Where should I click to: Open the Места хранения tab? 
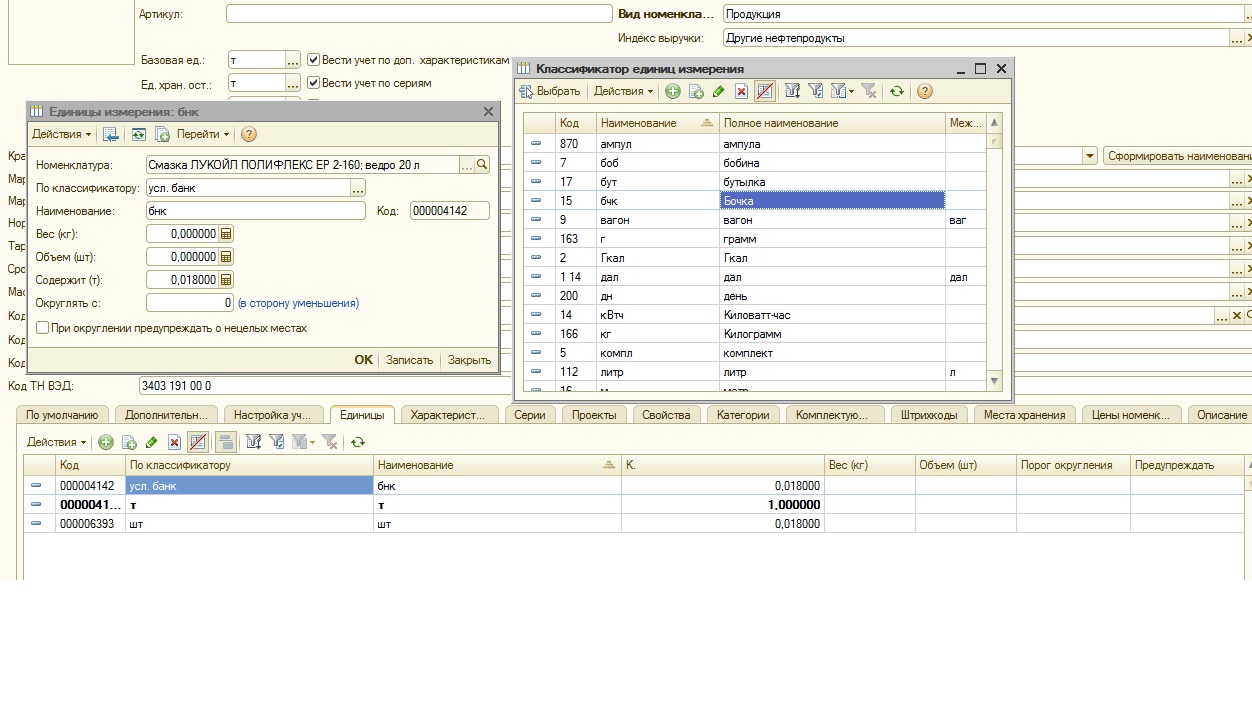coord(1026,415)
